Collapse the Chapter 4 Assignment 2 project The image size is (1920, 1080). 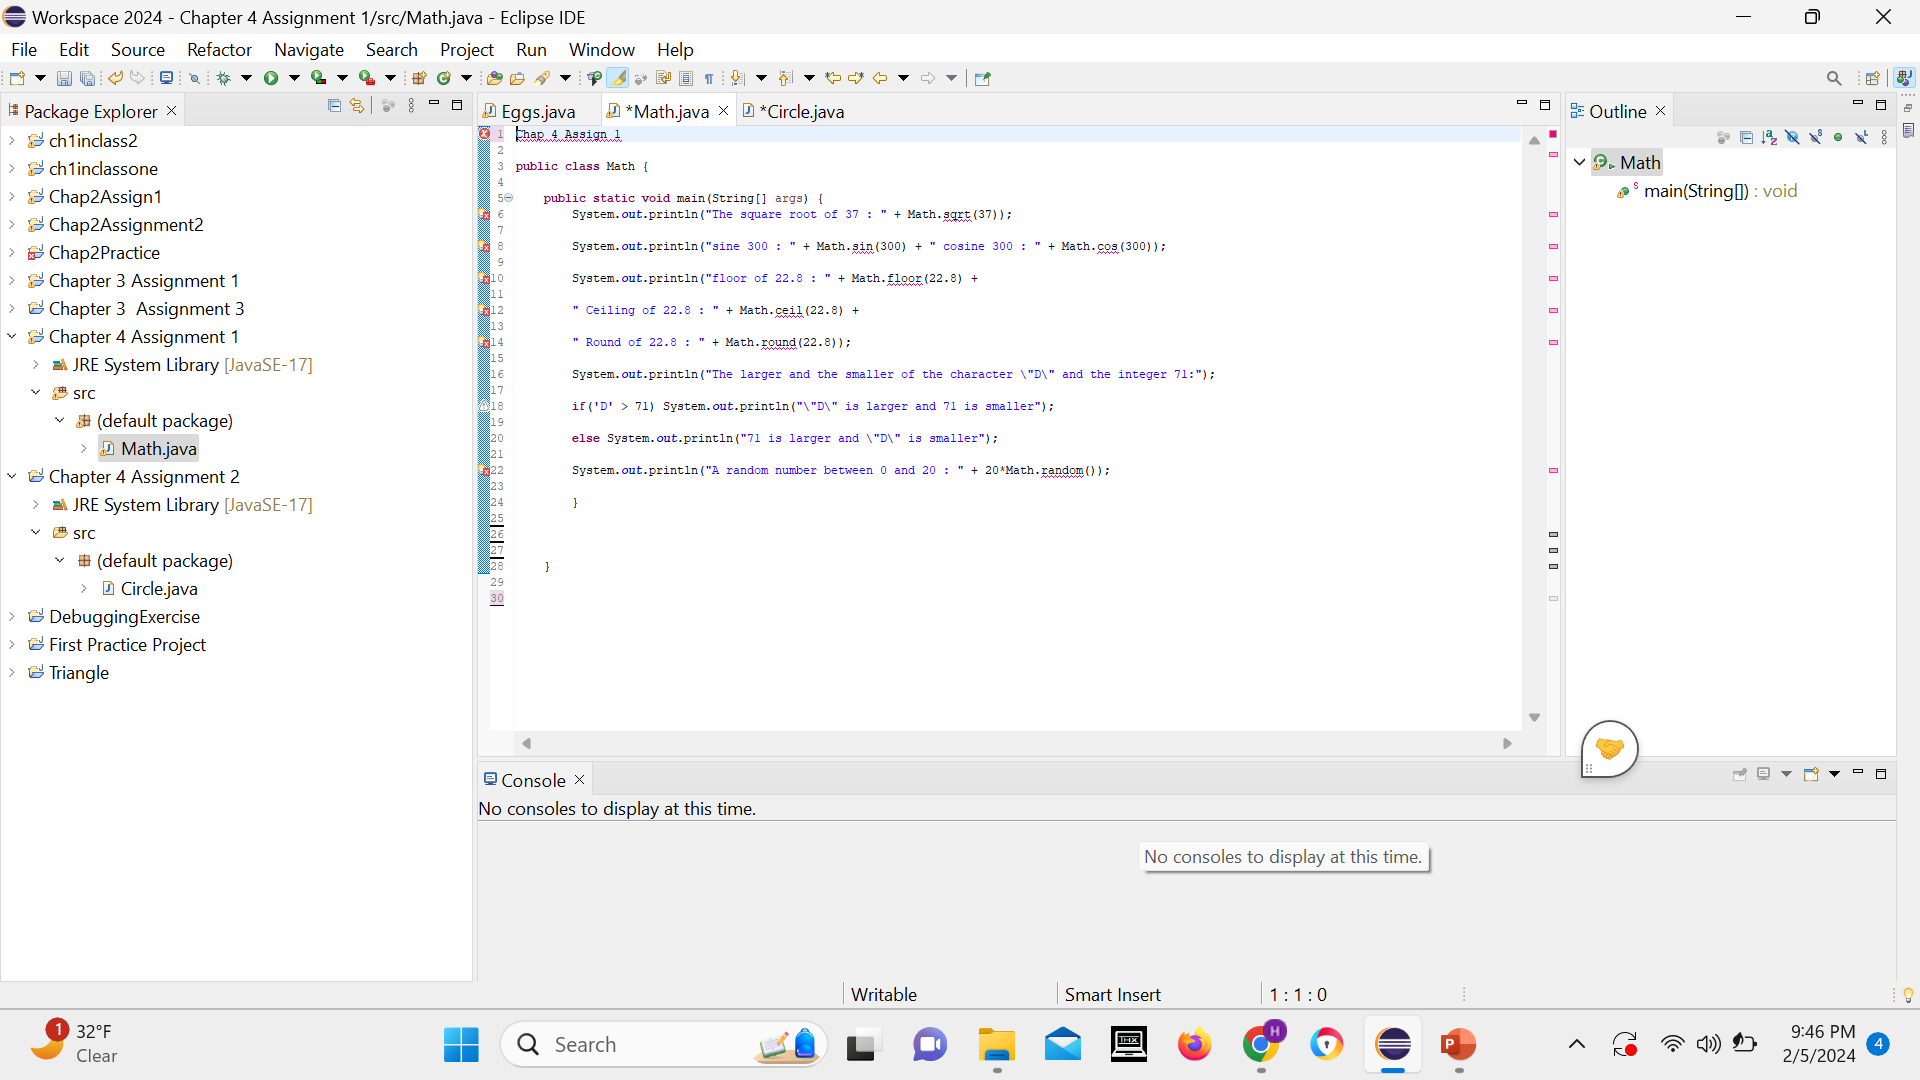[x=11, y=476]
